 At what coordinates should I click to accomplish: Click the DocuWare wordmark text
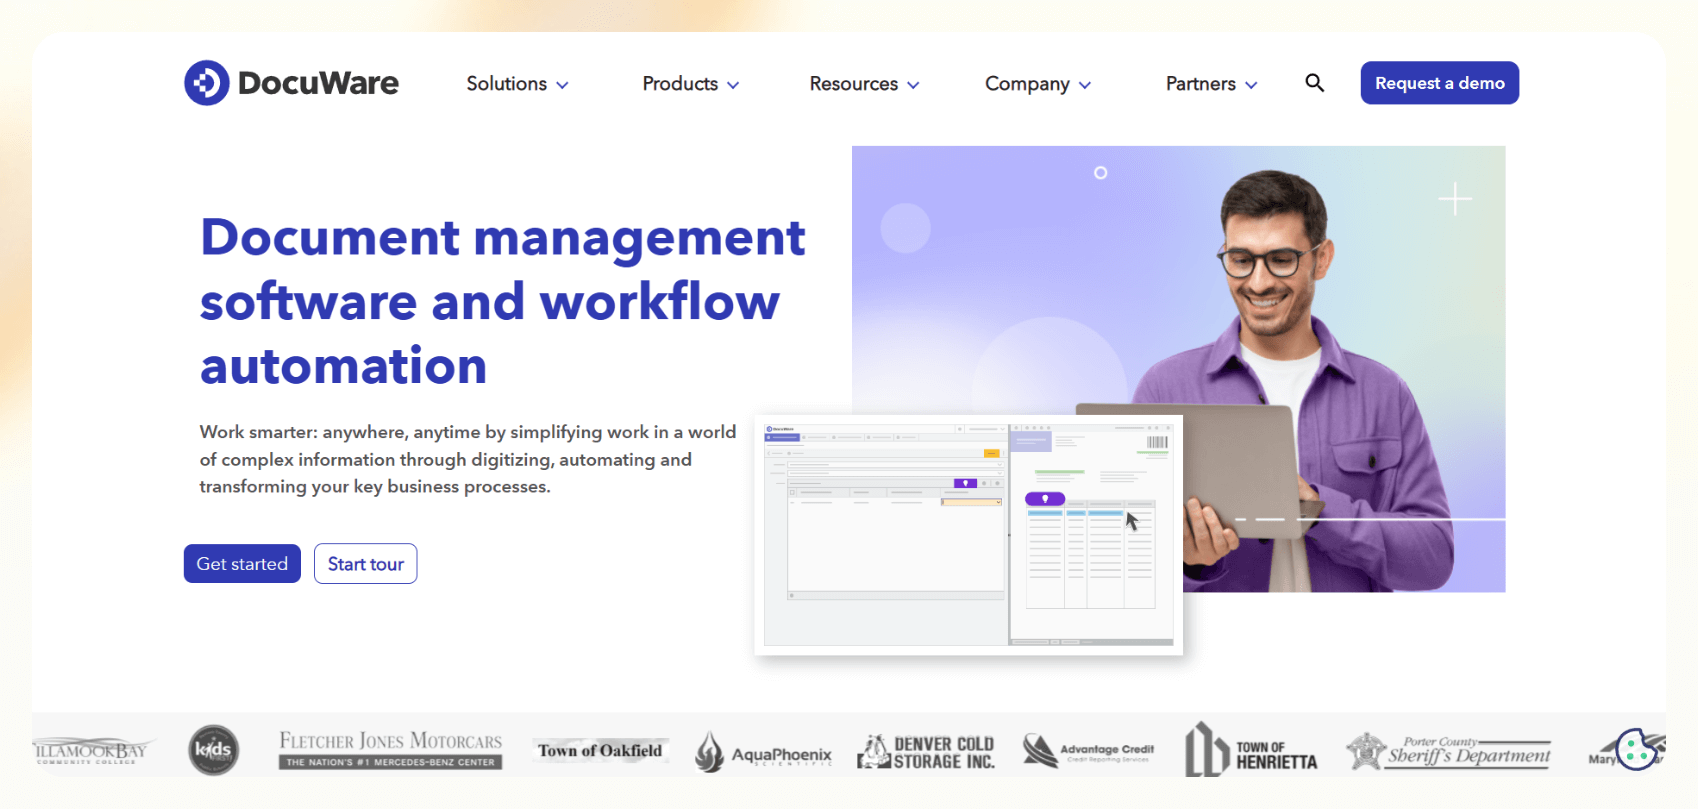click(318, 83)
